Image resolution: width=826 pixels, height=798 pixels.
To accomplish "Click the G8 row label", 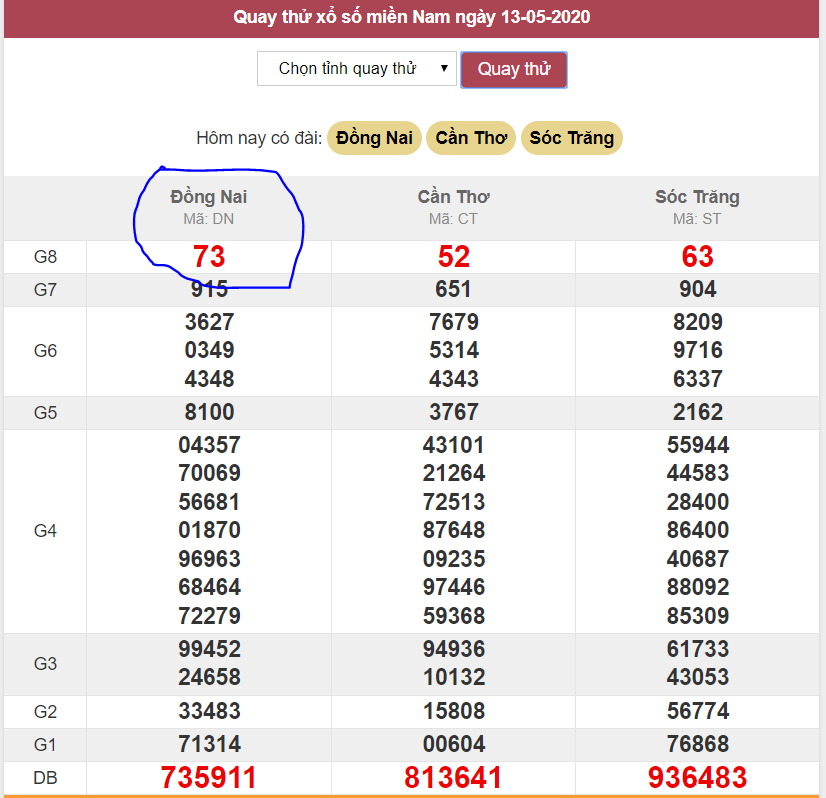I will 45,257.
